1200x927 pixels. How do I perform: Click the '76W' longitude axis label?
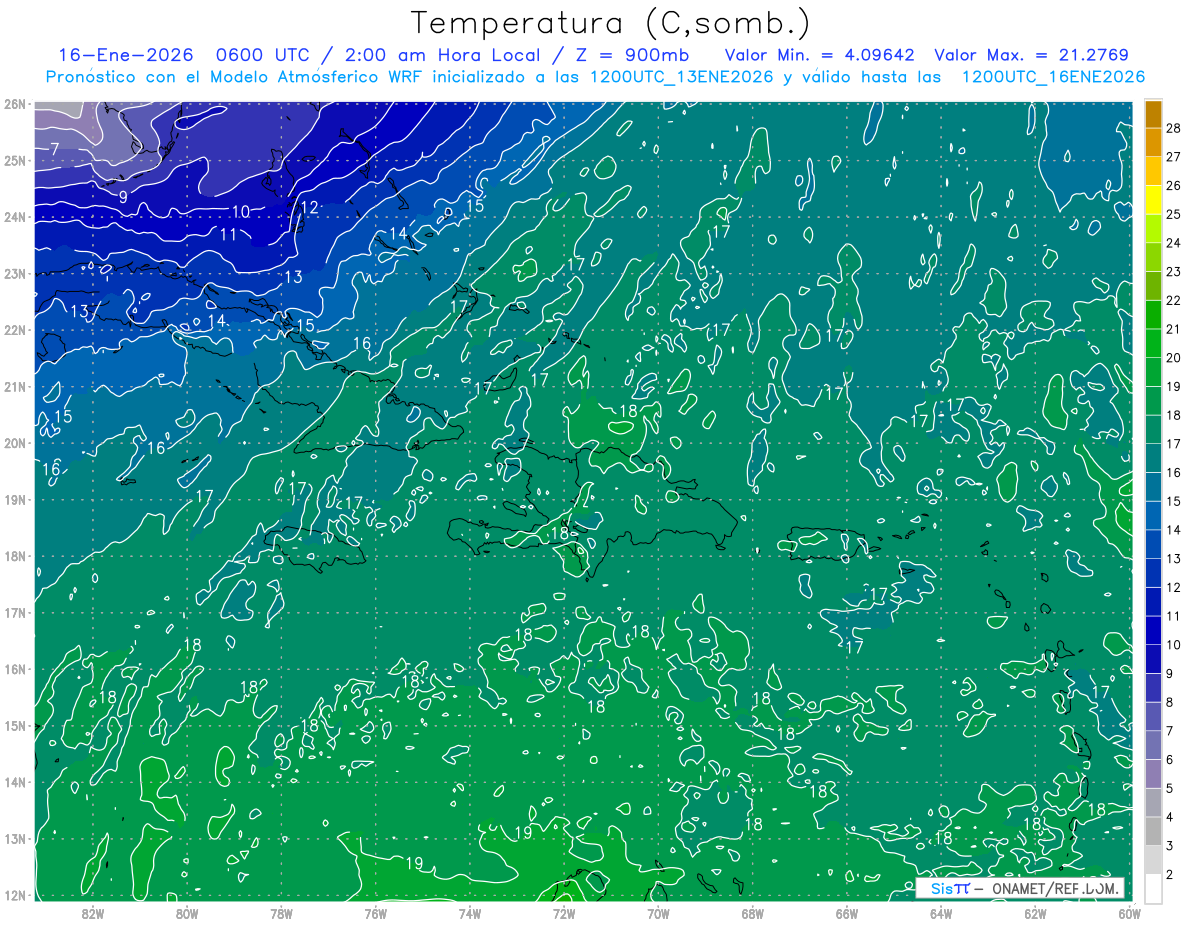[376, 913]
